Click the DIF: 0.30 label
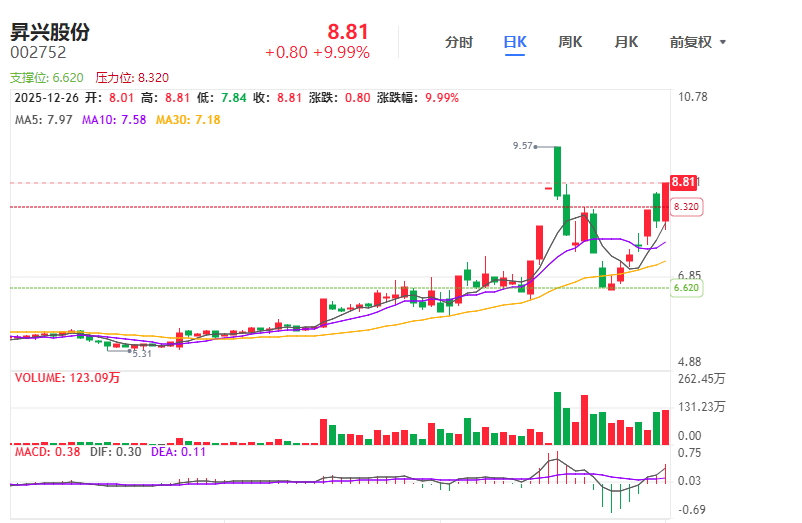Screen dimensions: 802x523 [116, 452]
